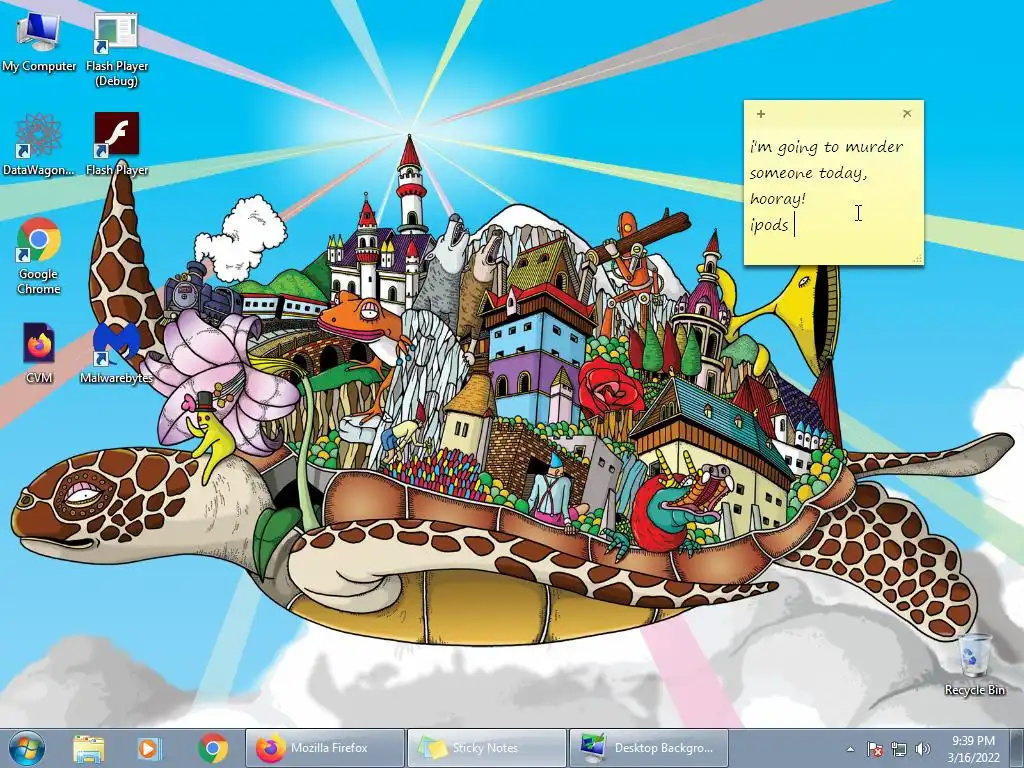Viewport: 1024px width, 768px height.
Task: Open the volume speaker tray icon
Action: pyautogui.click(x=923, y=750)
